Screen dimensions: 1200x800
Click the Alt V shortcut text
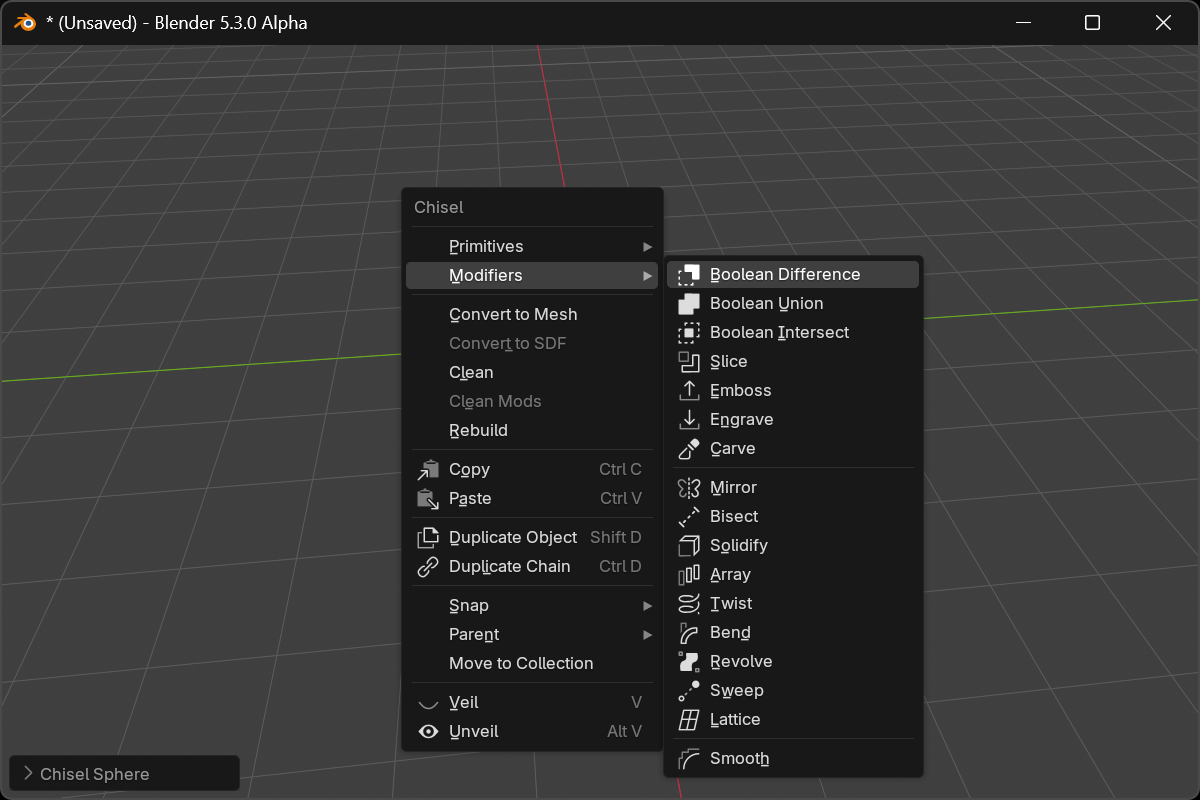pos(625,732)
